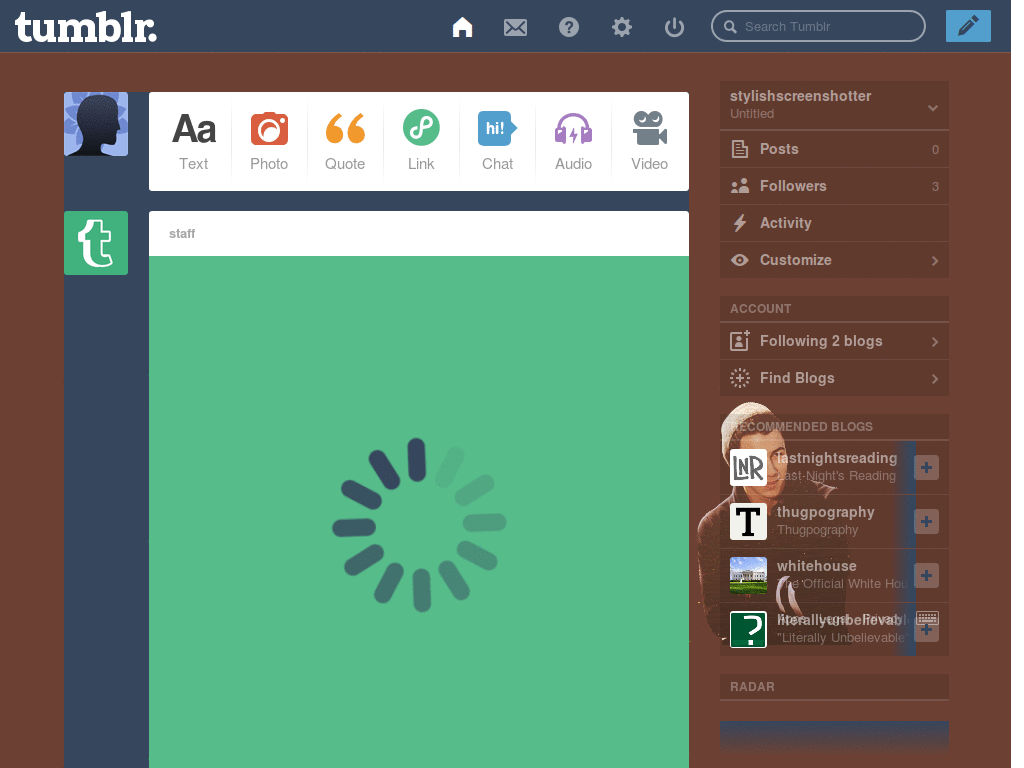Click the staff blog avatar
Image resolution: width=1024 pixels, height=768 pixels.
[96, 243]
